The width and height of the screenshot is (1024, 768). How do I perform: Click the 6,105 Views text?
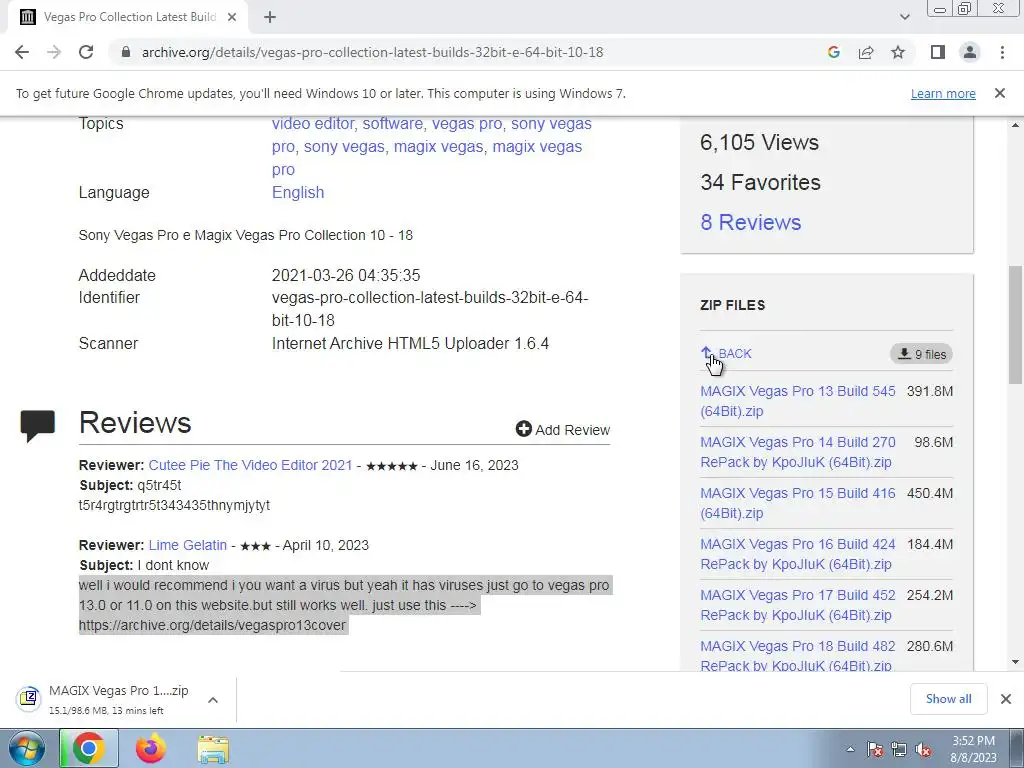pyautogui.click(x=759, y=142)
